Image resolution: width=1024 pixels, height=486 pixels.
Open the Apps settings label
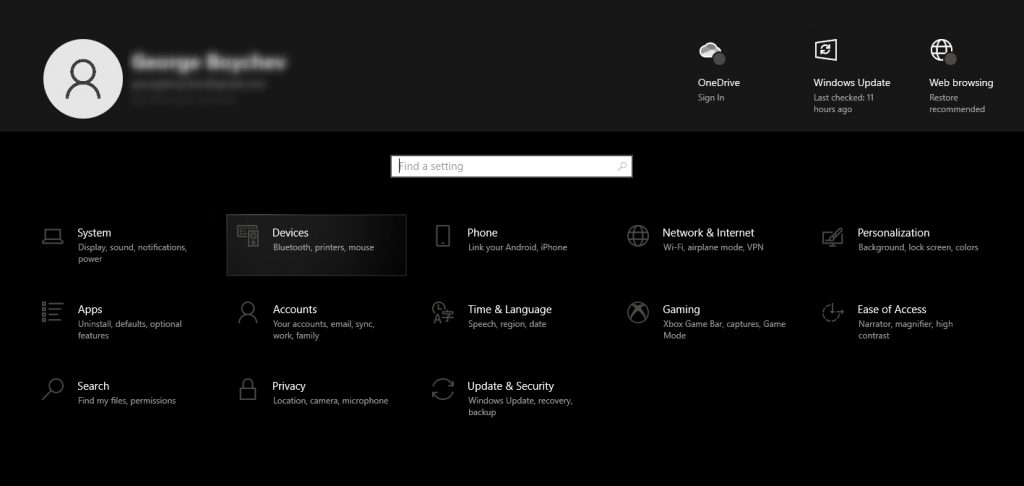coord(90,309)
